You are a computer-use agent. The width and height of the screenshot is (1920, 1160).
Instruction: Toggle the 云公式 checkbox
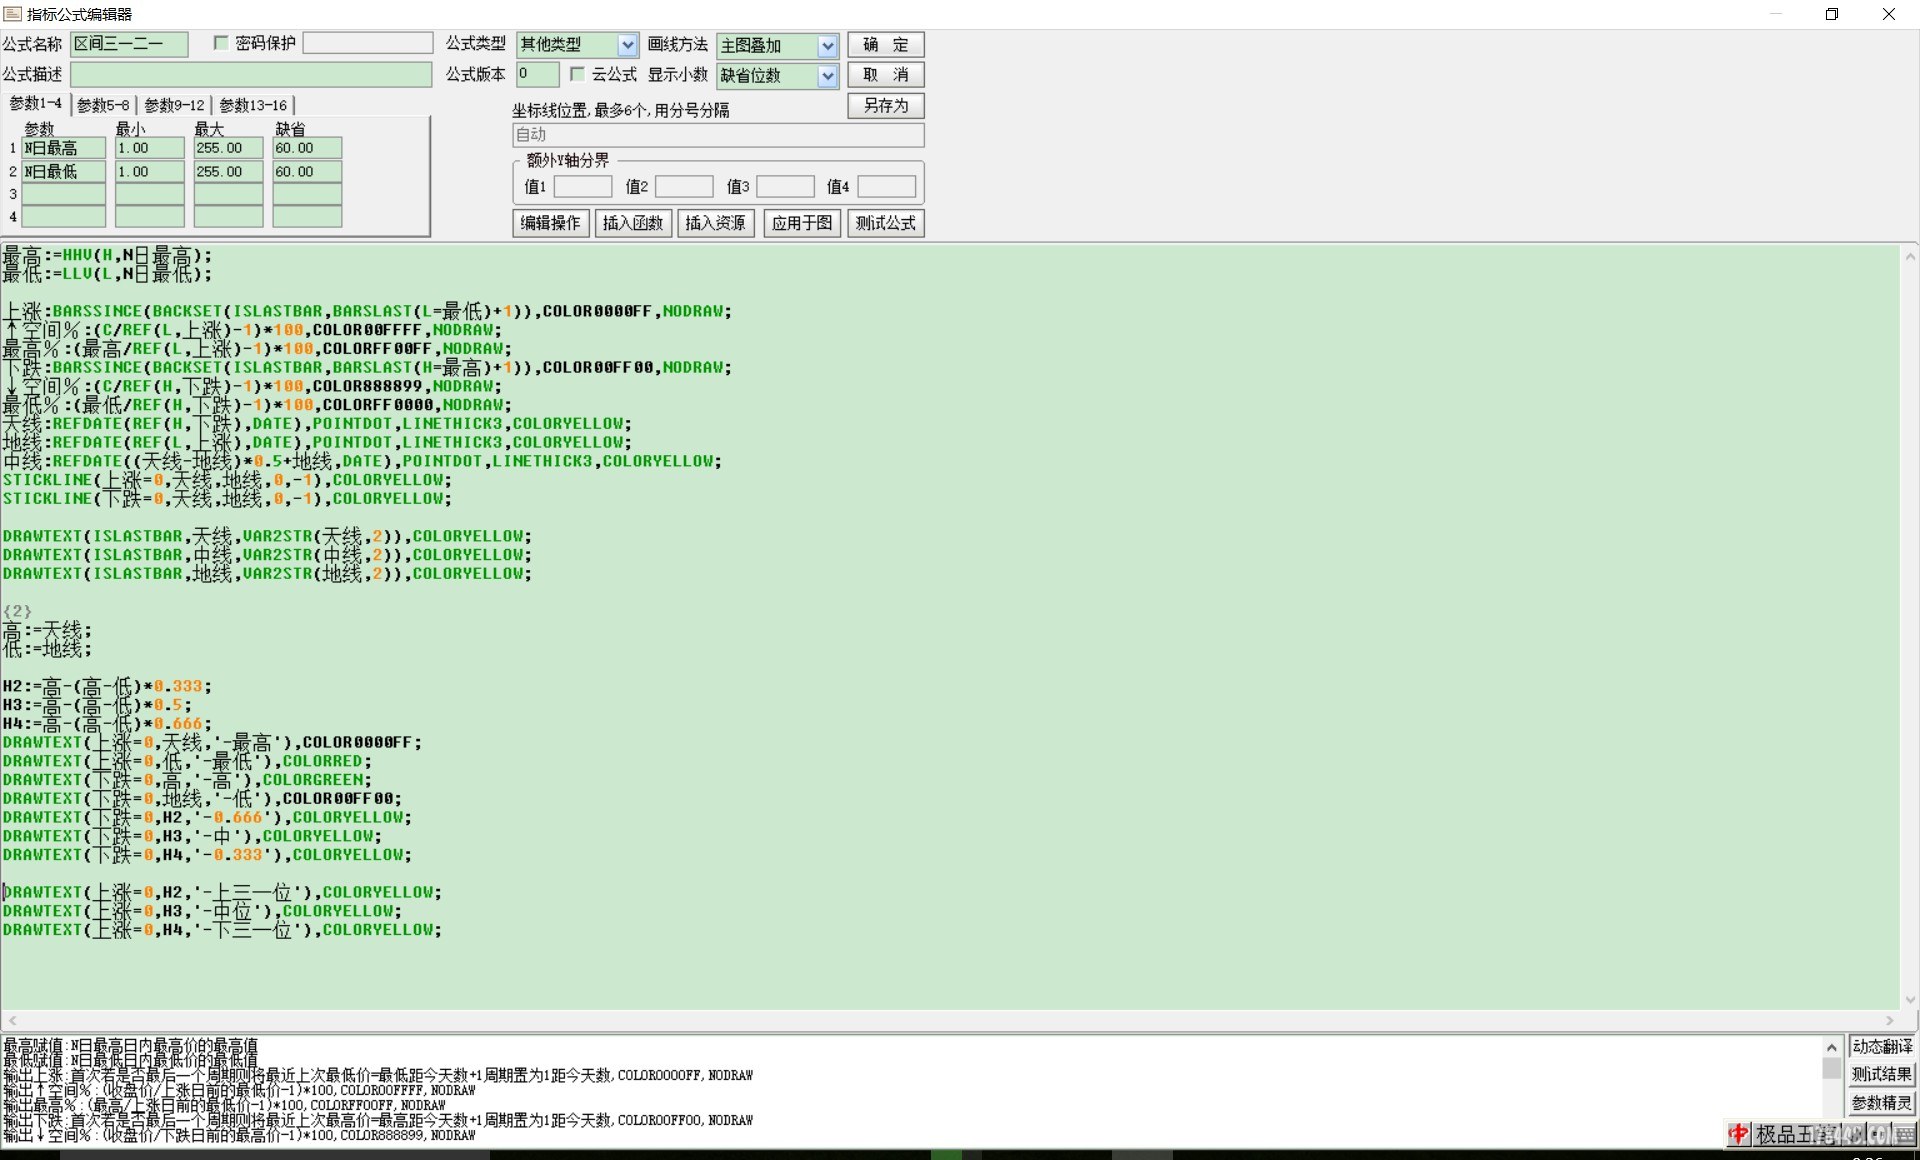(577, 74)
